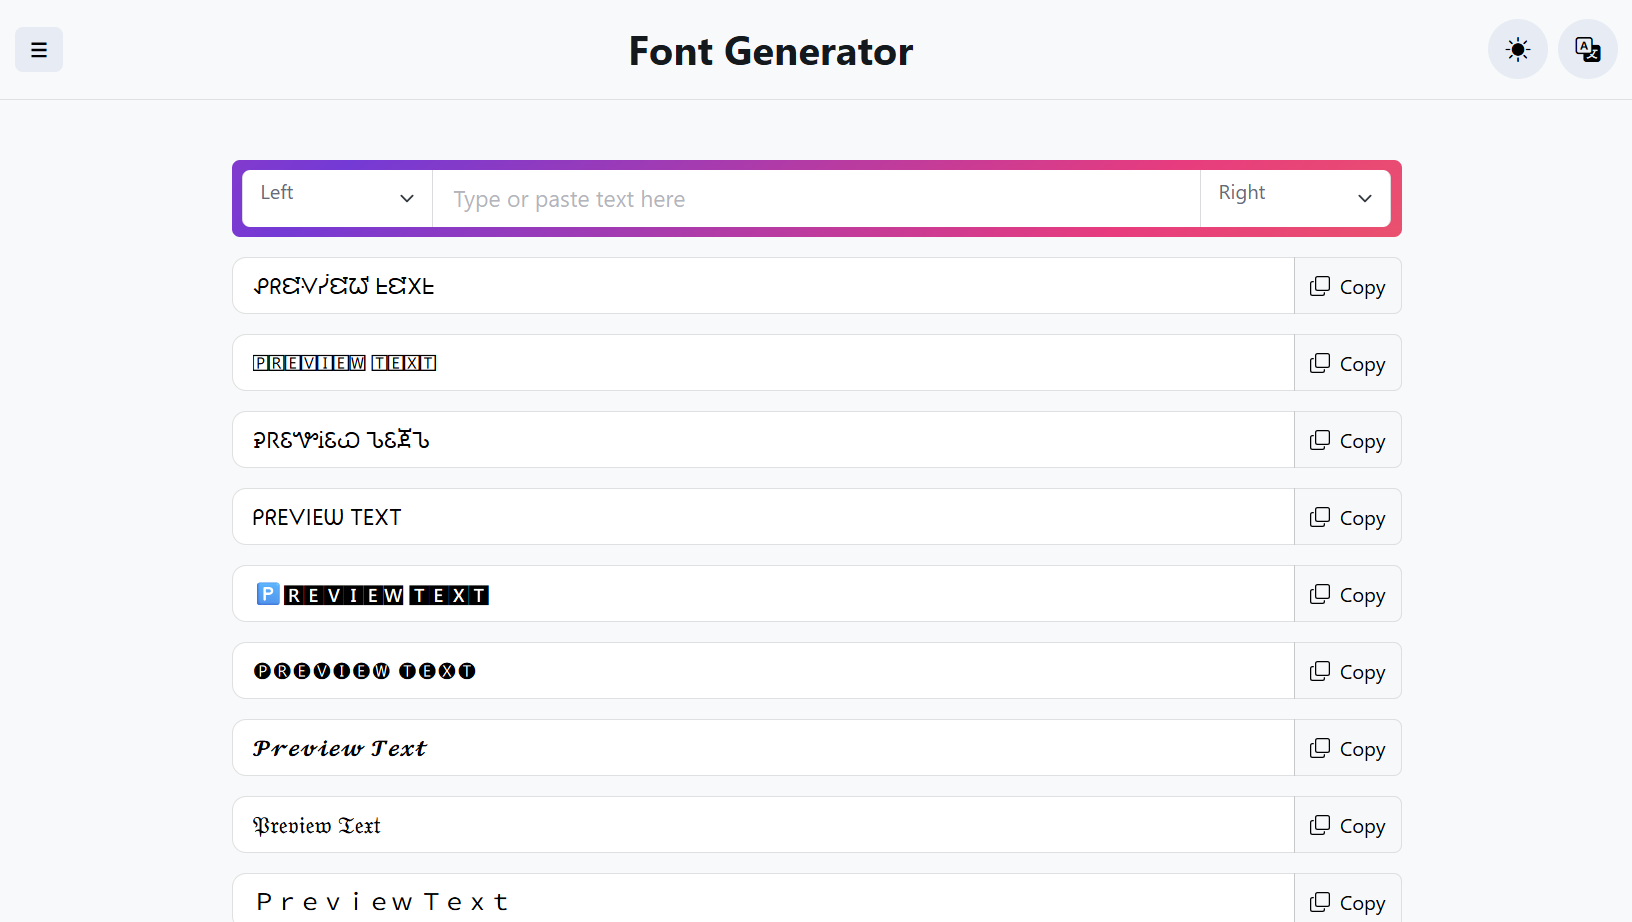Select the bold cursive Preview Text row
This screenshot has height=922, width=1632.
[340, 749]
